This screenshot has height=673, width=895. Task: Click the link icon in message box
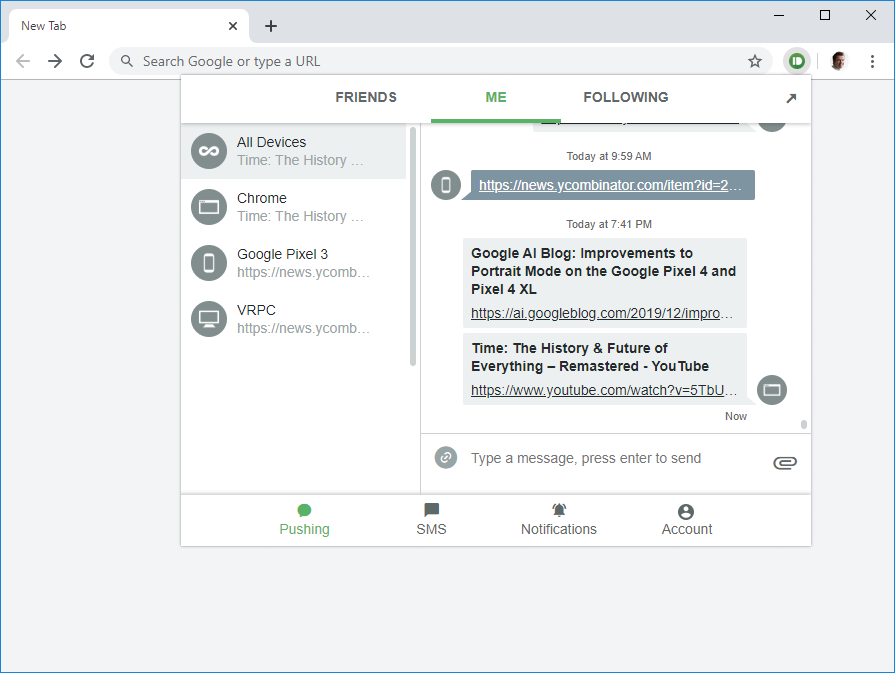point(446,457)
